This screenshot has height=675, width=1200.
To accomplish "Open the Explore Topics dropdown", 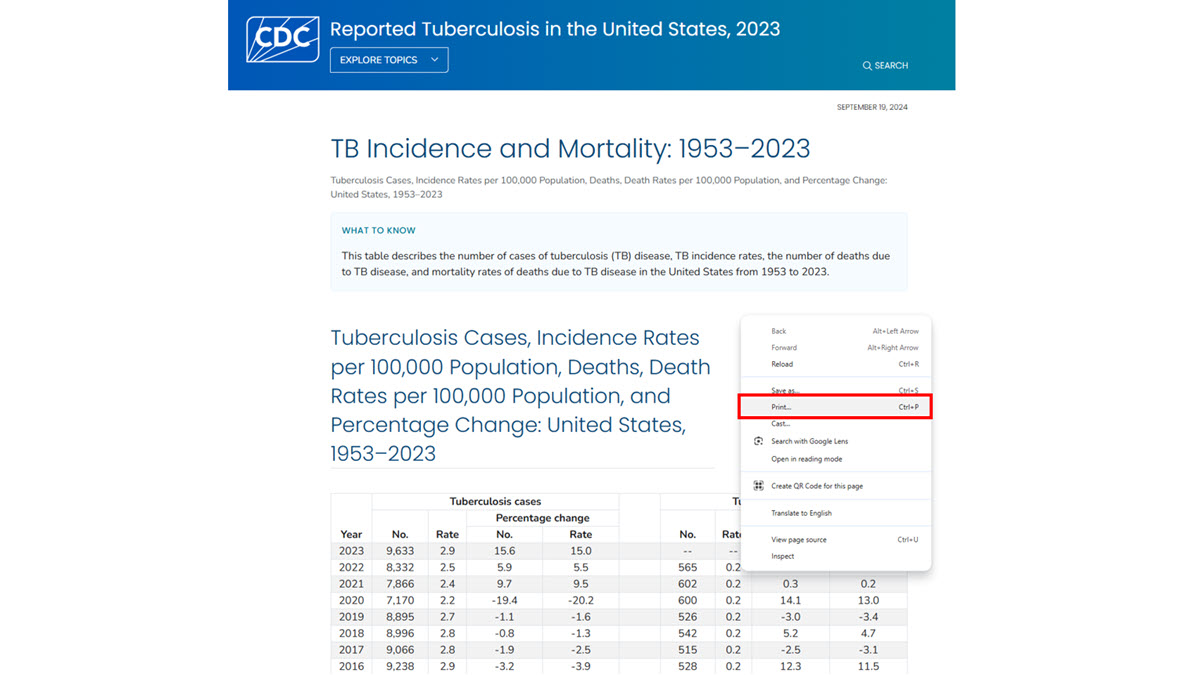I will (x=389, y=60).
